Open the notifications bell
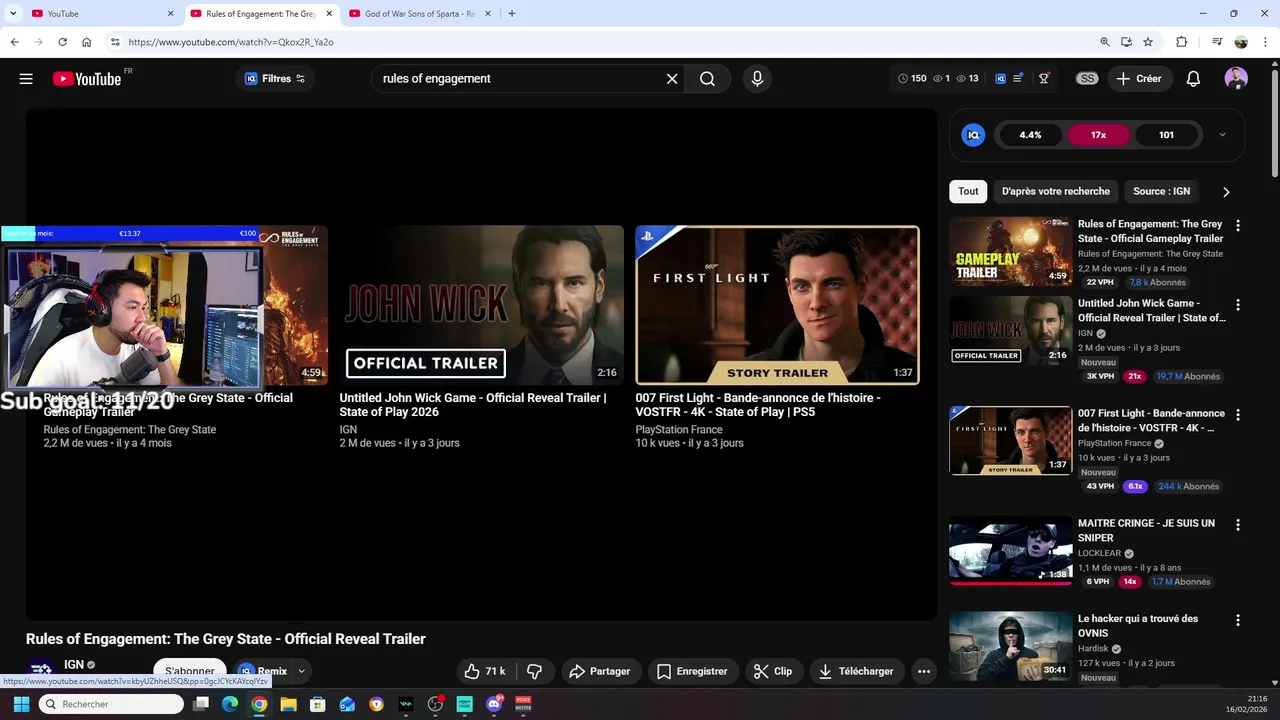The image size is (1280, 720). point(1193,79)
